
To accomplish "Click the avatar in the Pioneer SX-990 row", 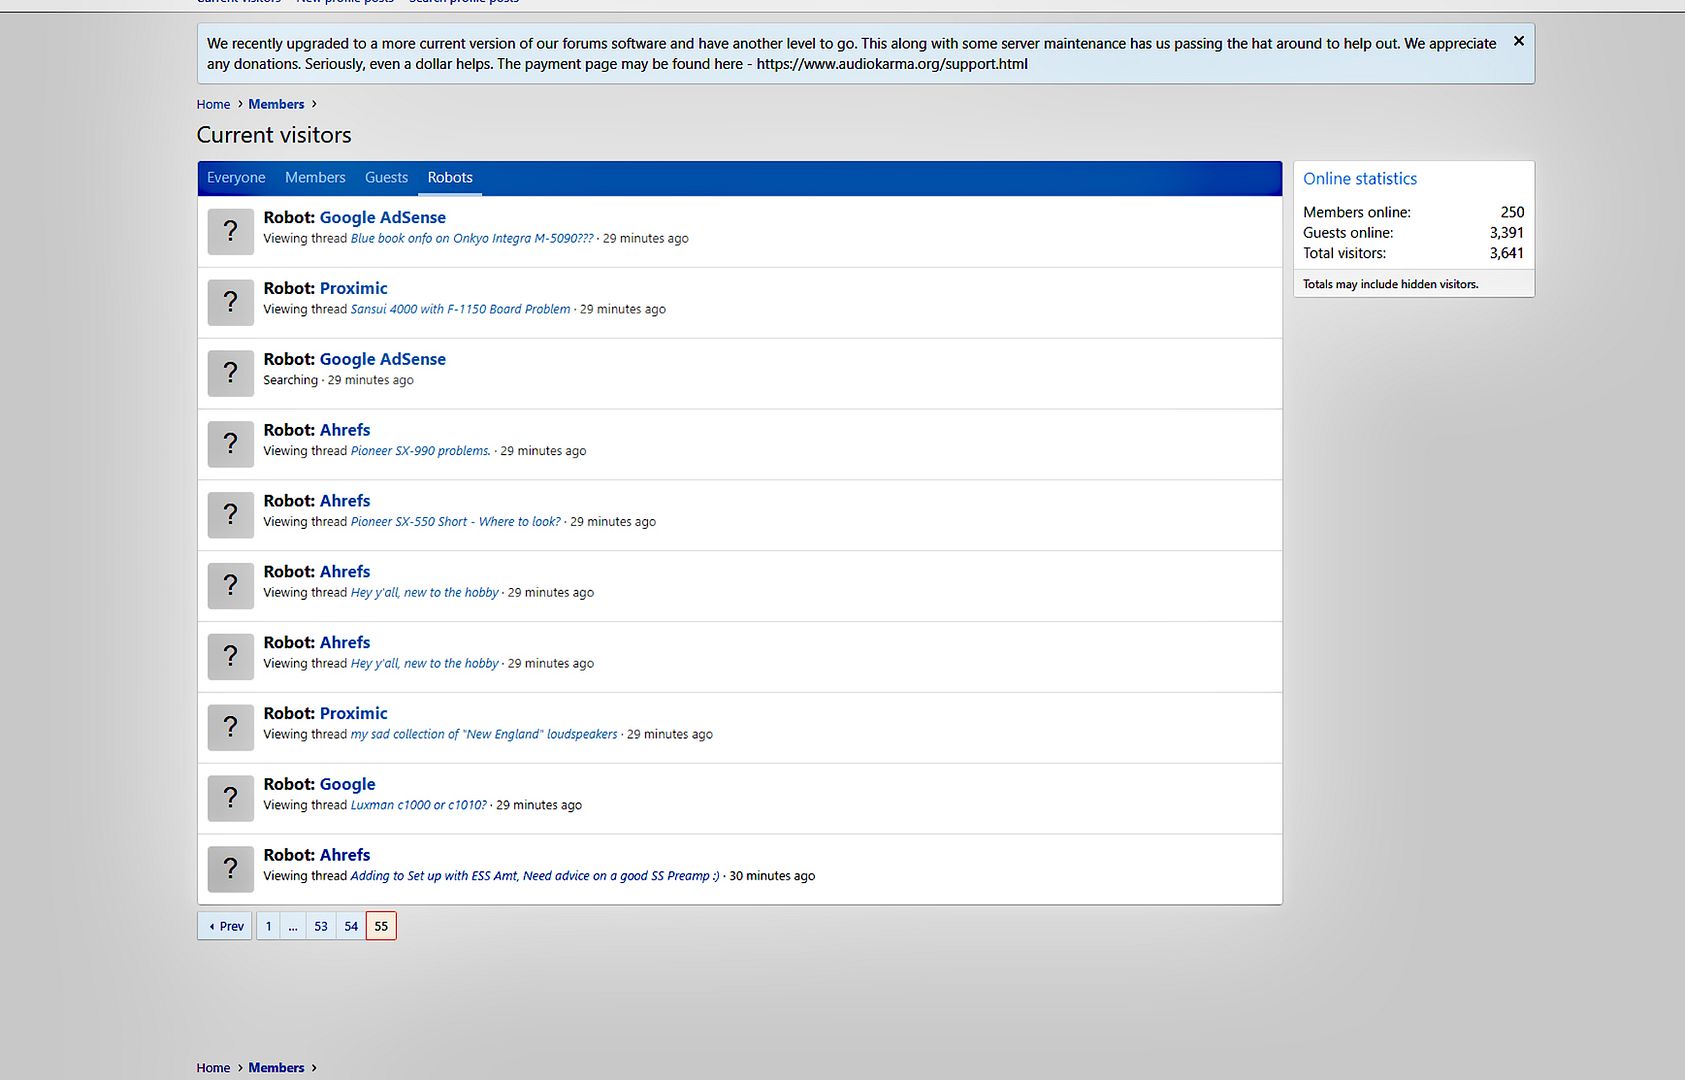I will 230,444.
